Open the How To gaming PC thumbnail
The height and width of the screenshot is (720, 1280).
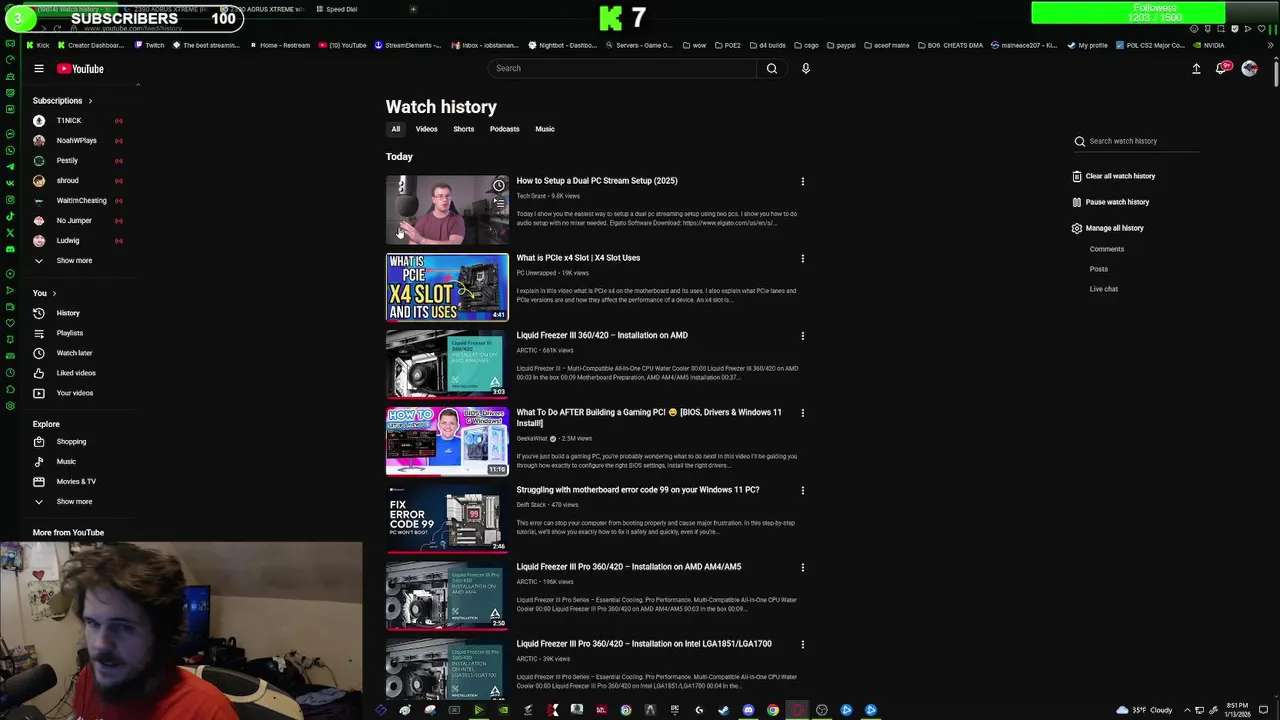point(447,441)
